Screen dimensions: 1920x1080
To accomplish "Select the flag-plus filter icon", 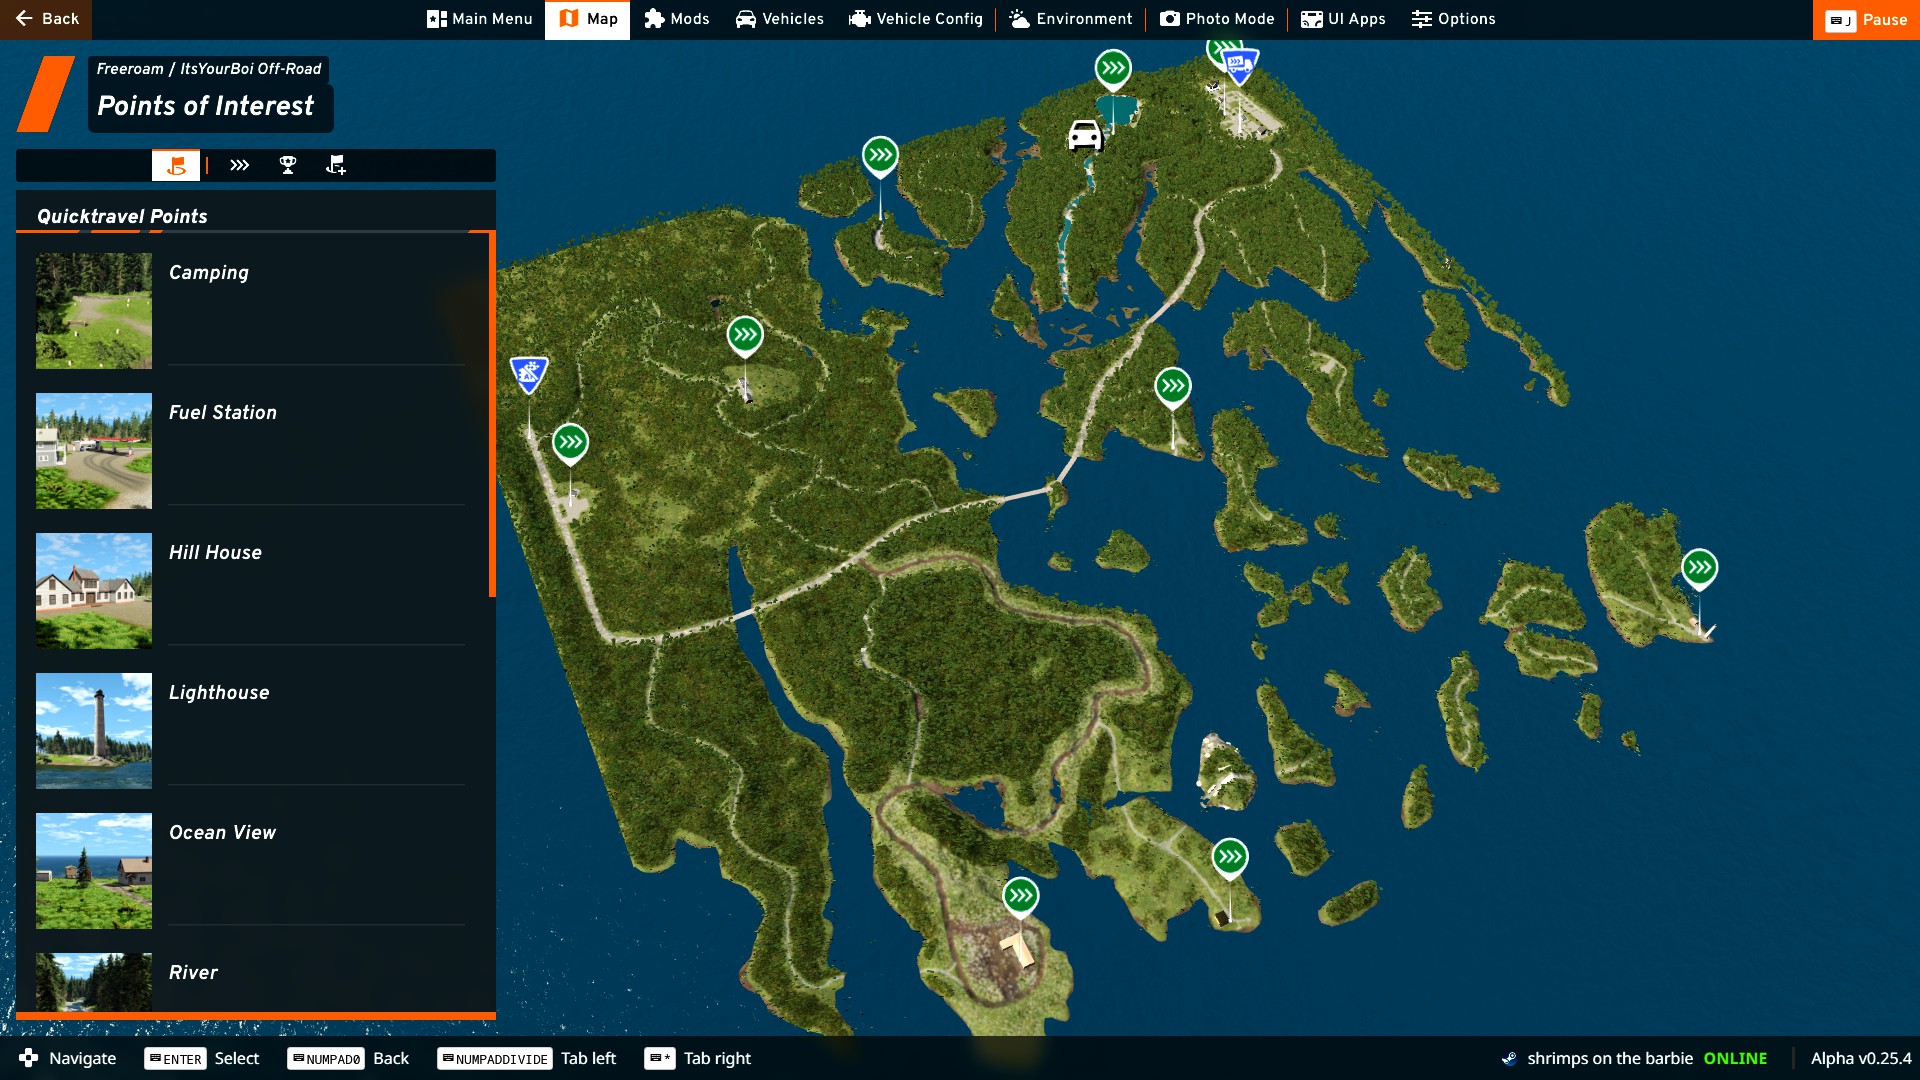I will [x=336, y=165].
